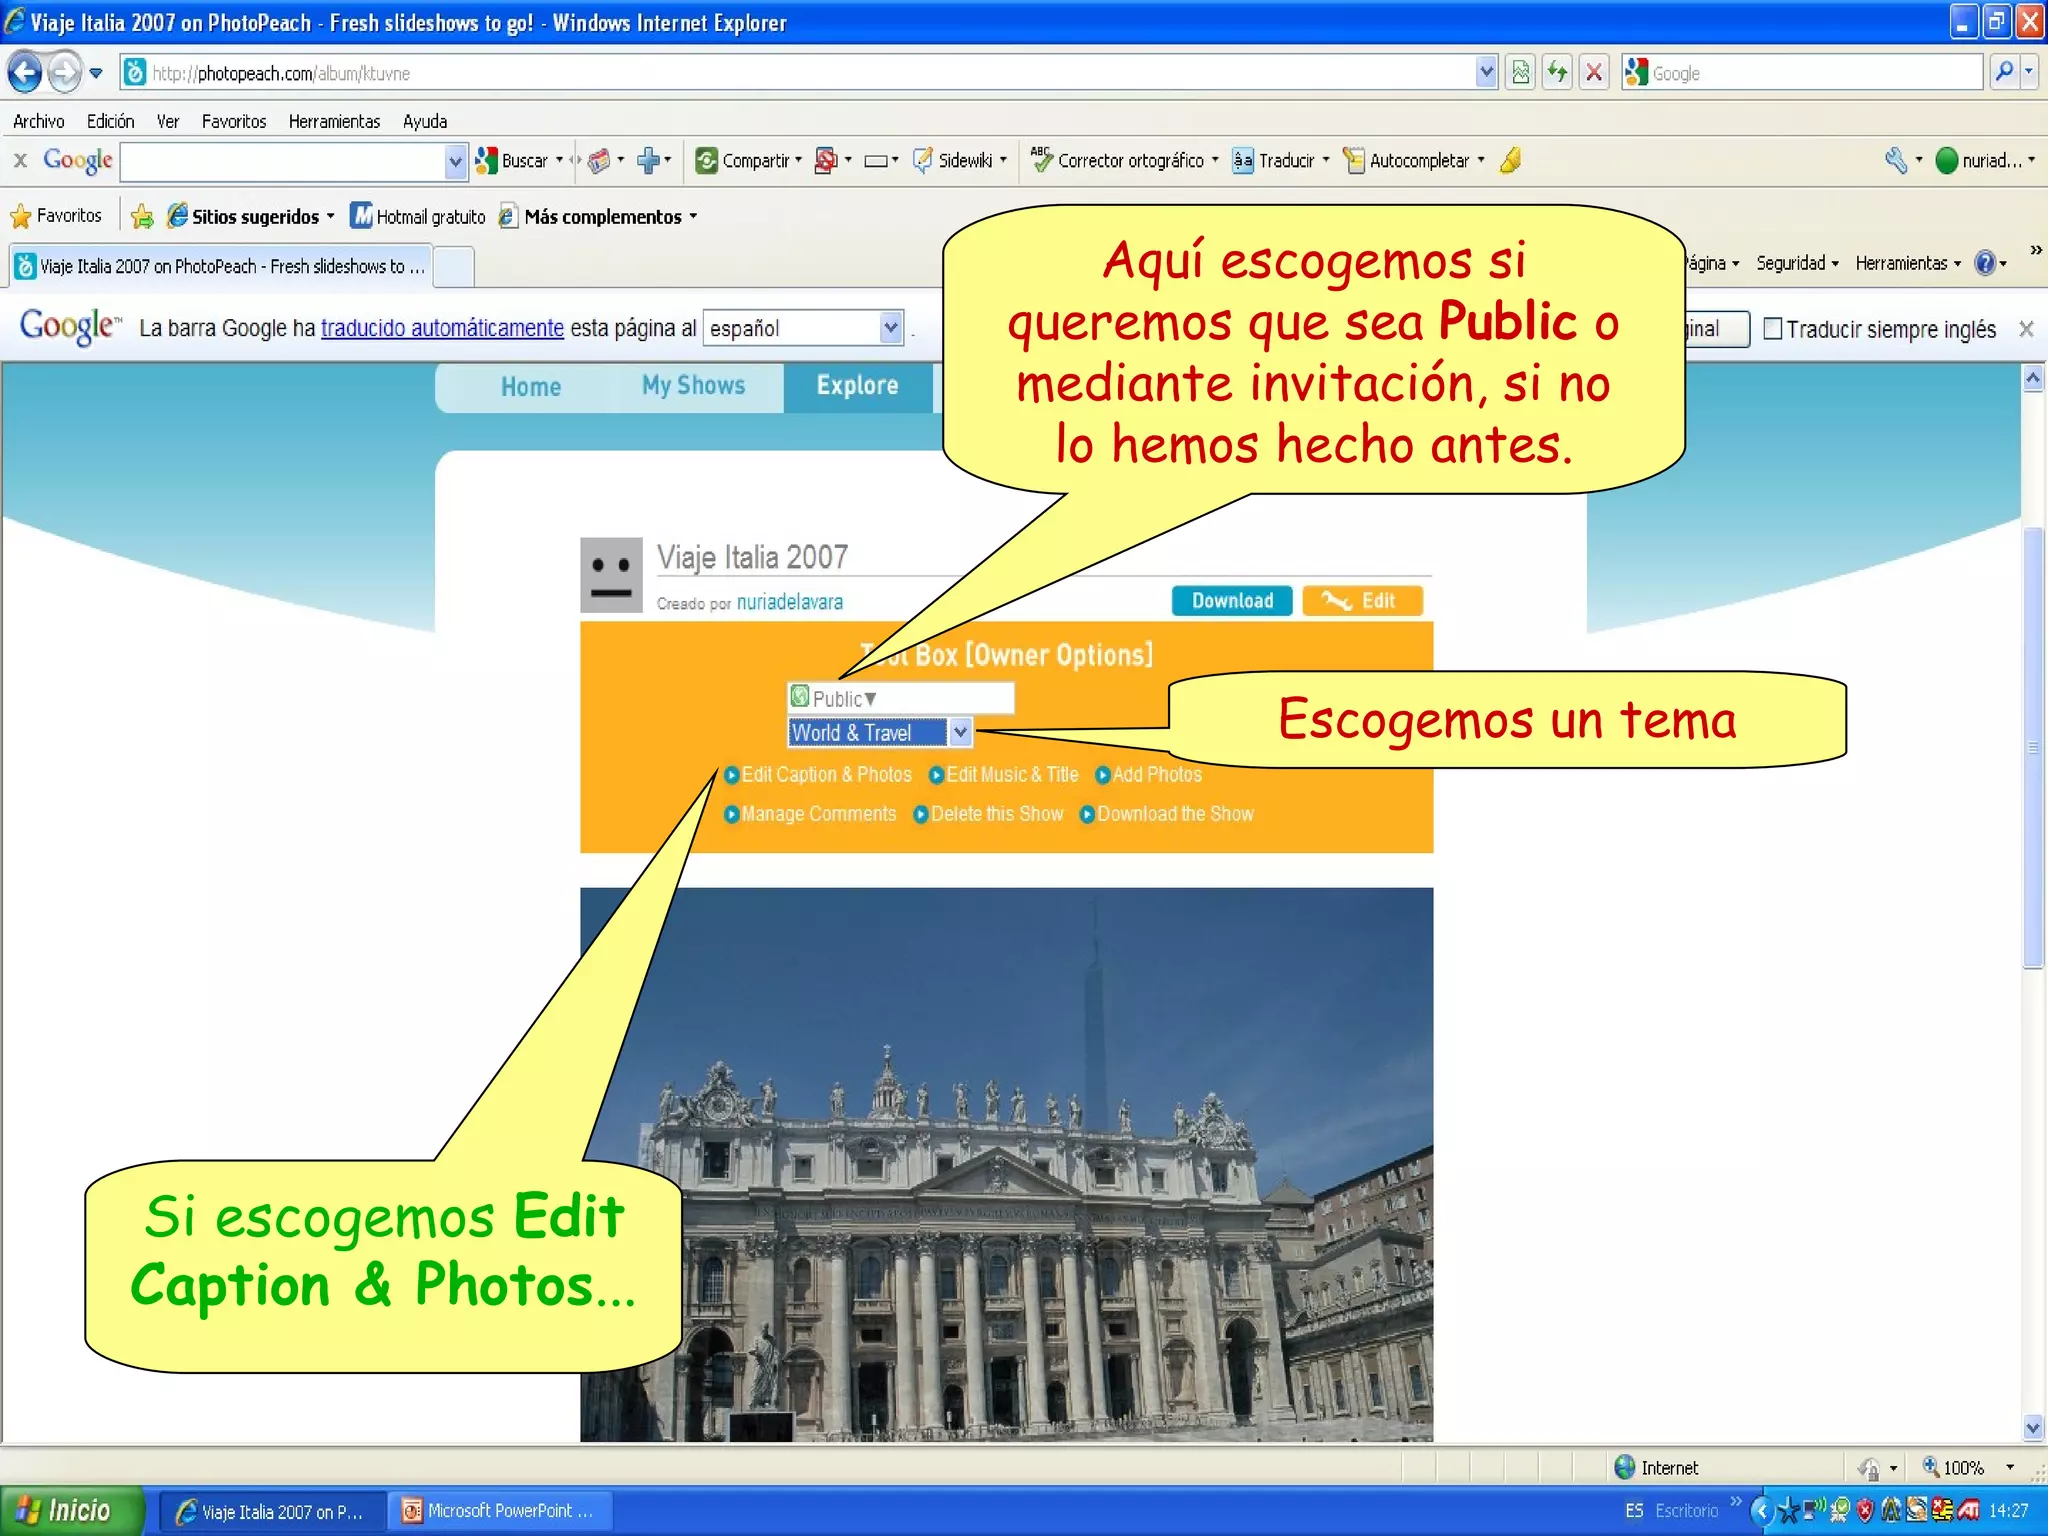Click the user avatar face thumbnail
The height and width of the screenshot is (1536, 2048).
point(611,575)
